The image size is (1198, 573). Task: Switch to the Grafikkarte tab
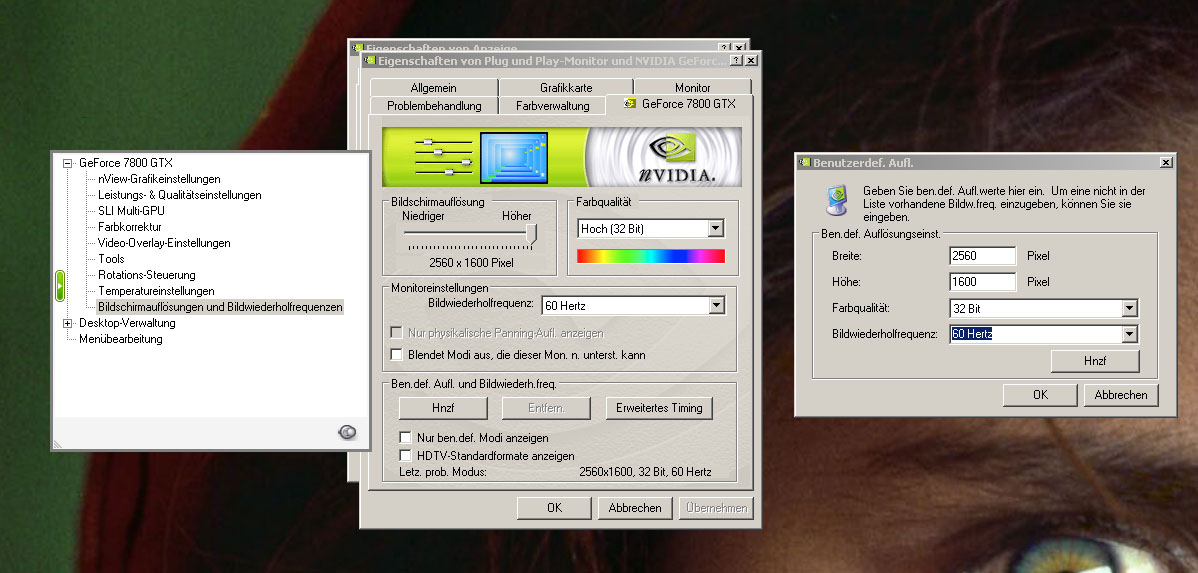tap(566, 88)
